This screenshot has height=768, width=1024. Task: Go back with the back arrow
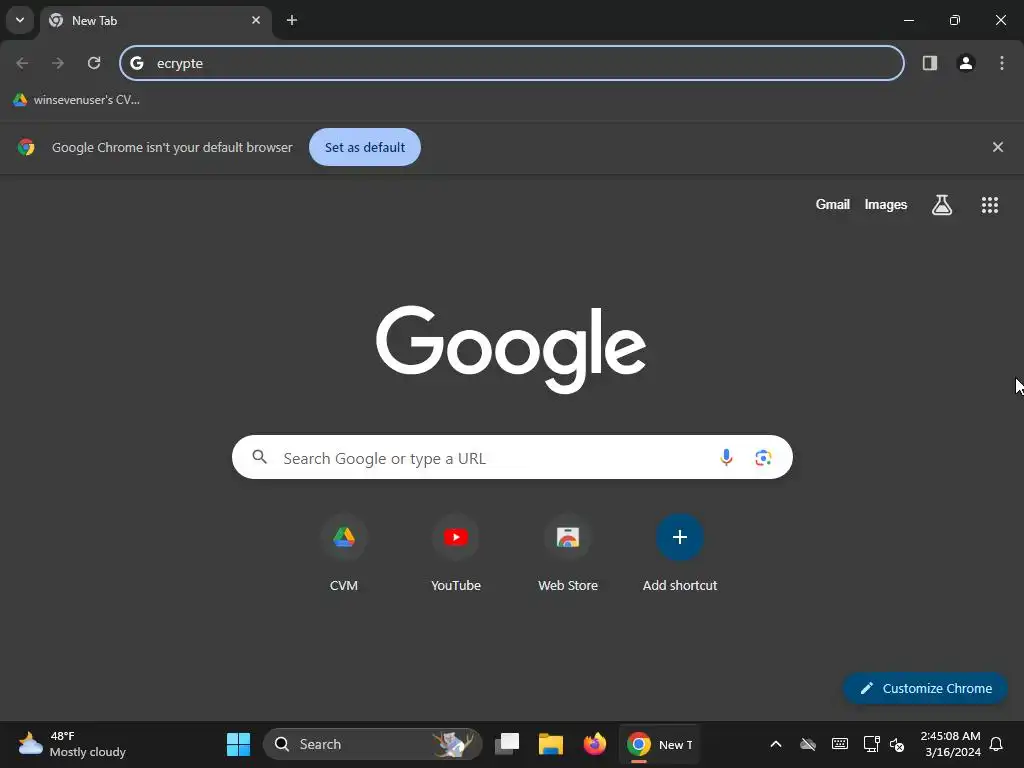[x=22, y=63]
